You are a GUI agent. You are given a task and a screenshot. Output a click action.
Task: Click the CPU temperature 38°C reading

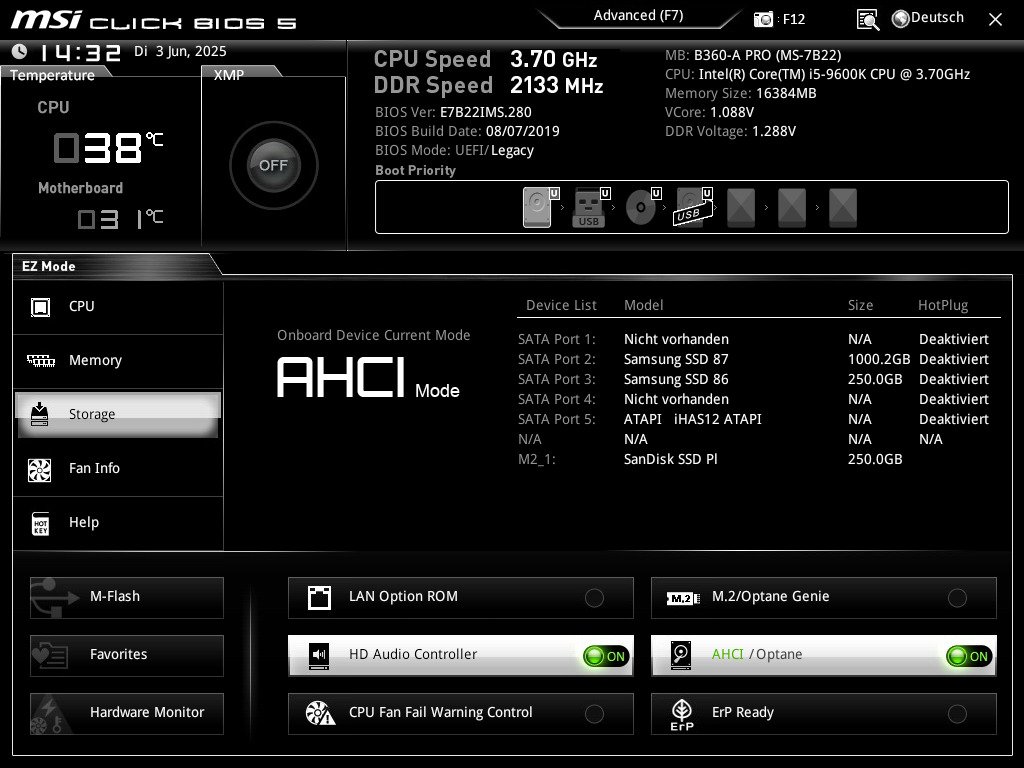click(x=108, y=148)
